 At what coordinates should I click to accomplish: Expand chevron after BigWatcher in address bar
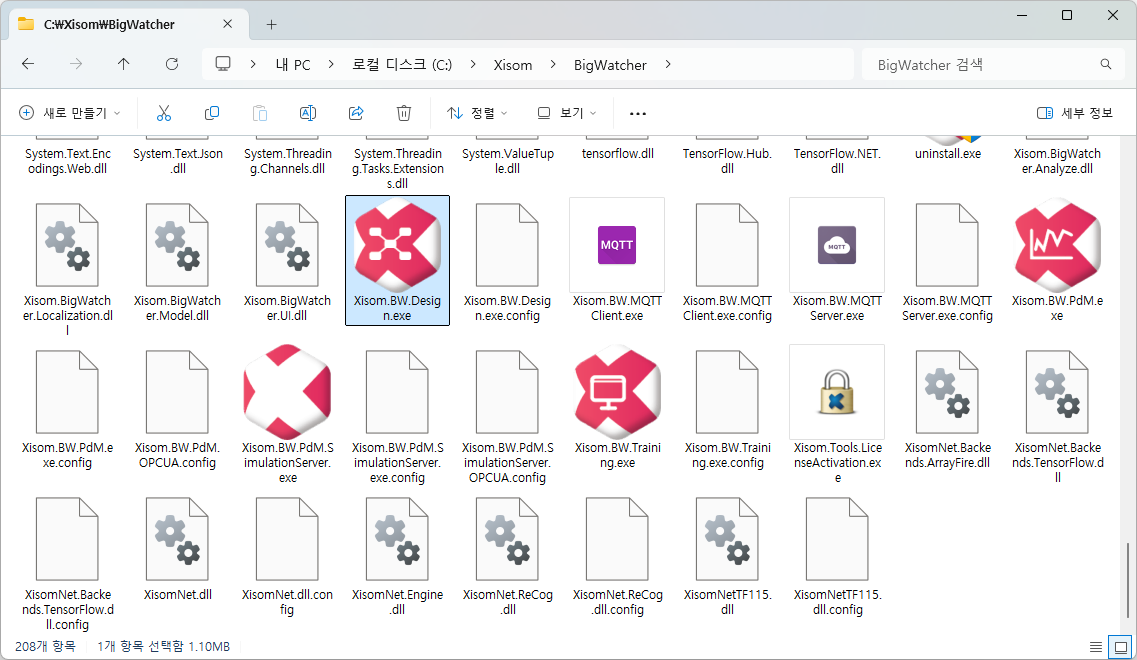[668, 65]
